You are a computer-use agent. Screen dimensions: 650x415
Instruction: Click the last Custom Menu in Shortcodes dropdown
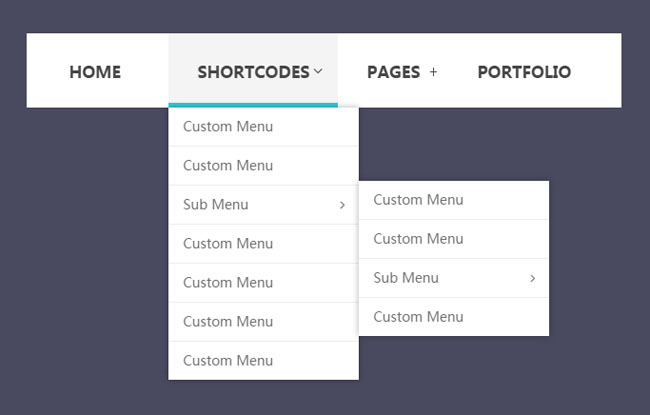[228, 361]
